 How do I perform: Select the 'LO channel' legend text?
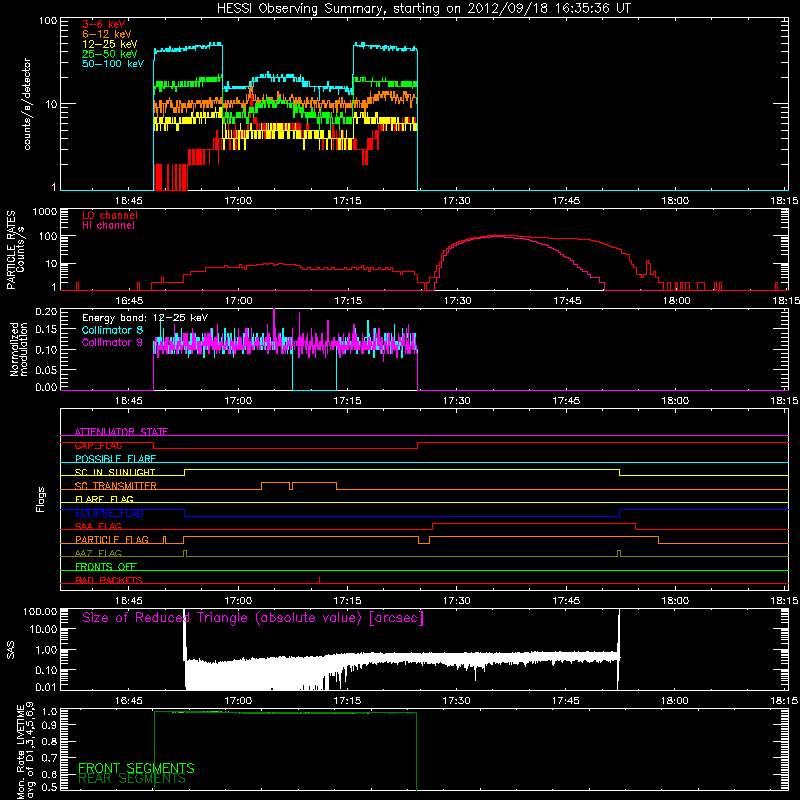click(110, 215)
